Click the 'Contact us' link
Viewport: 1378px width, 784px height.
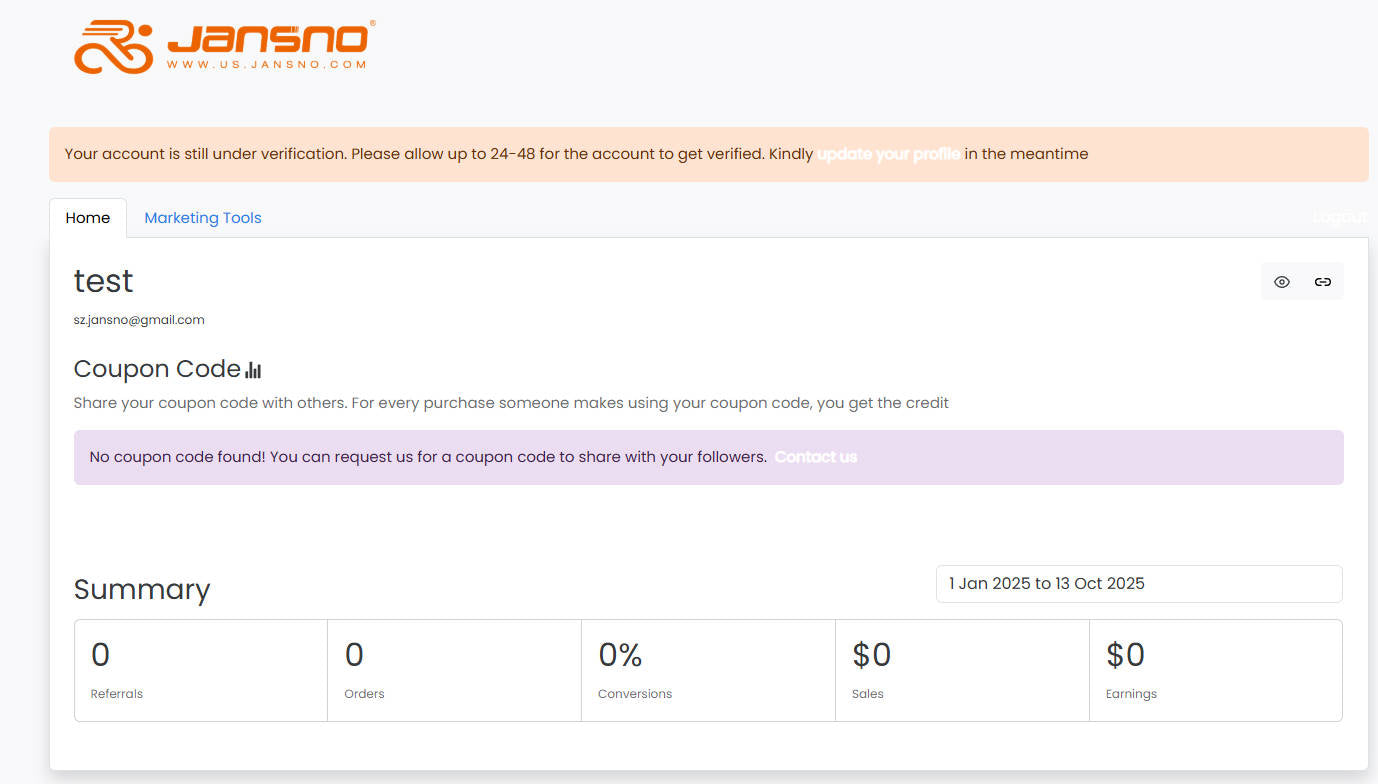(815, 457)
